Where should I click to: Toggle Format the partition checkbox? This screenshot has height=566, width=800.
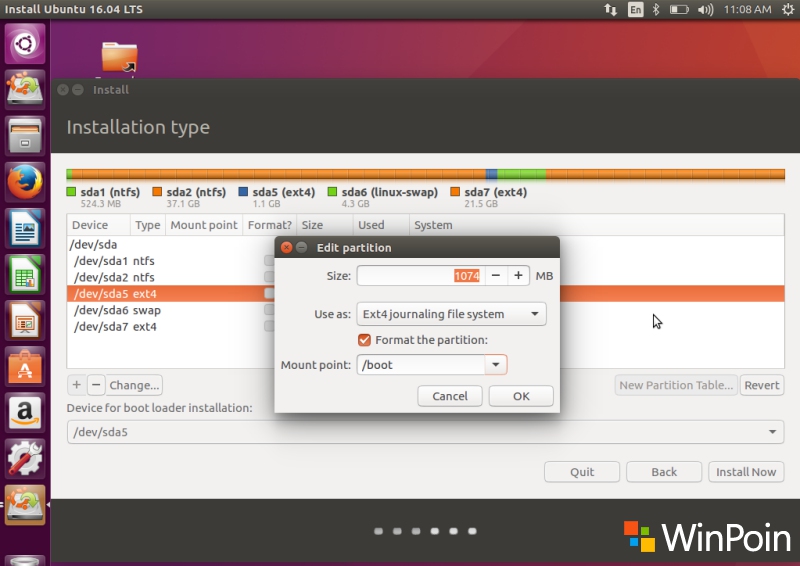click(364, 340)
